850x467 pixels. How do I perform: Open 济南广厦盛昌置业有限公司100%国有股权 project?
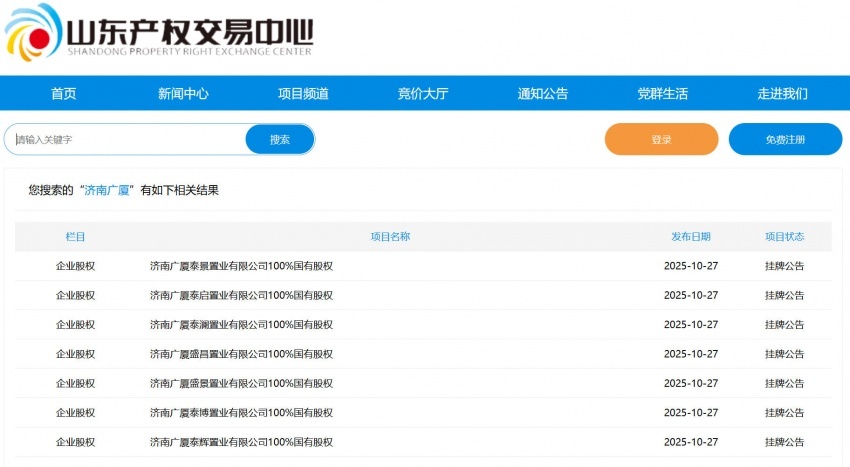point(241,354)
